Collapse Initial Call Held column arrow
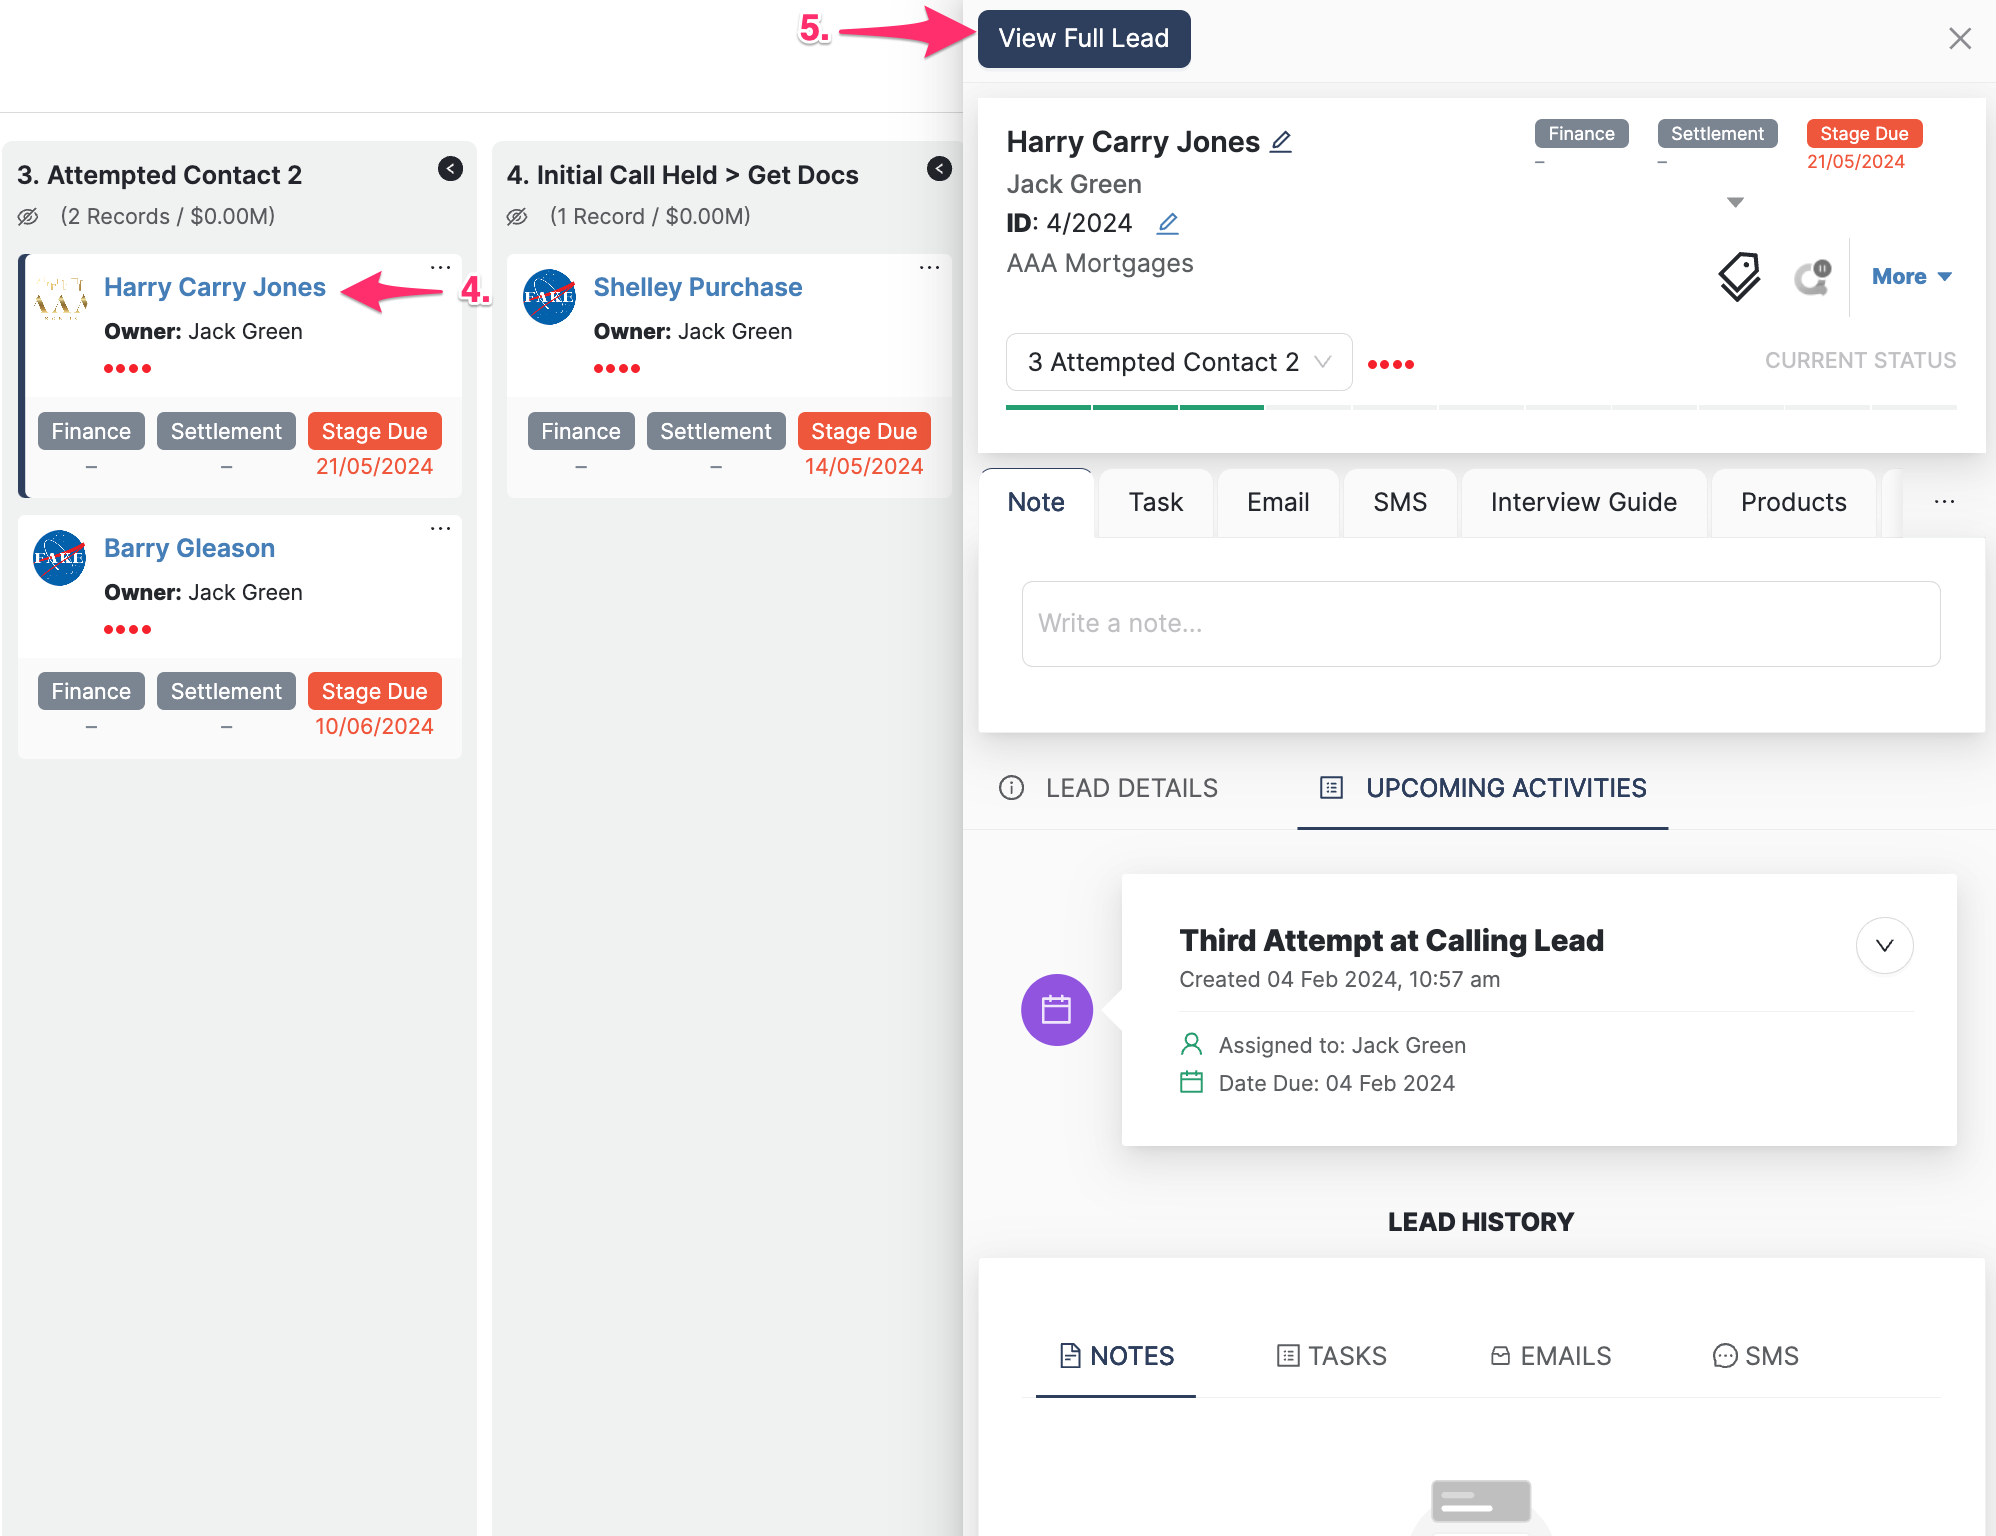Viewport: 1996px width, 1536px height. point(939,169)
